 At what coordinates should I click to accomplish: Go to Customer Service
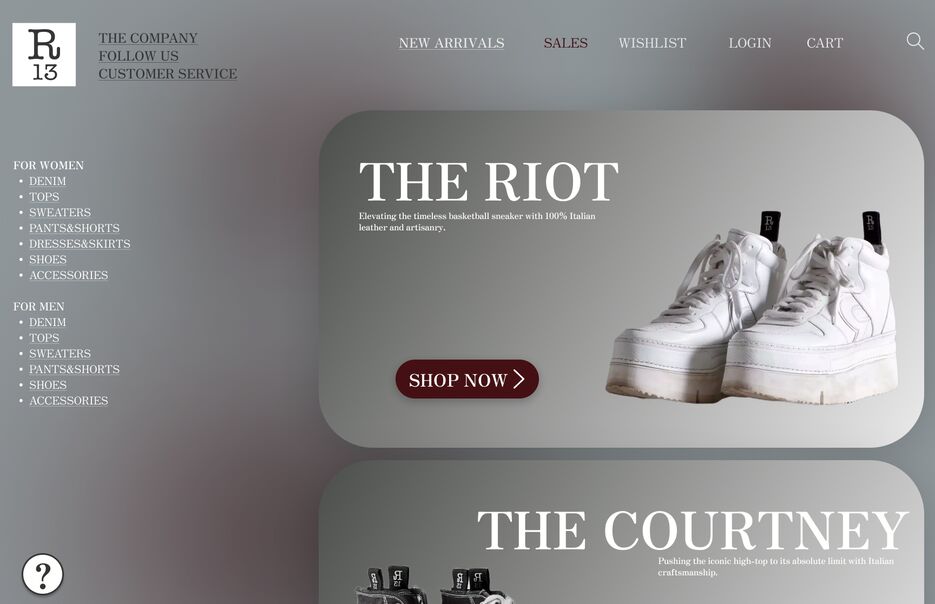pyautogui.click(x=168, y=74)
